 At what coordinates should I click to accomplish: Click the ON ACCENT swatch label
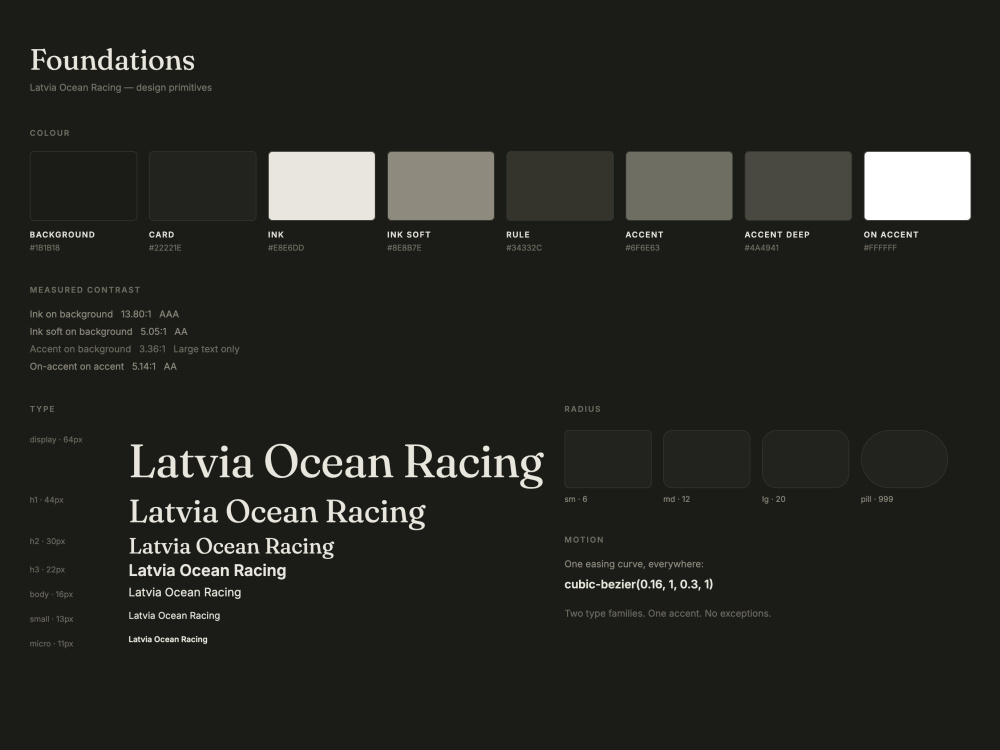pos(891,235)
